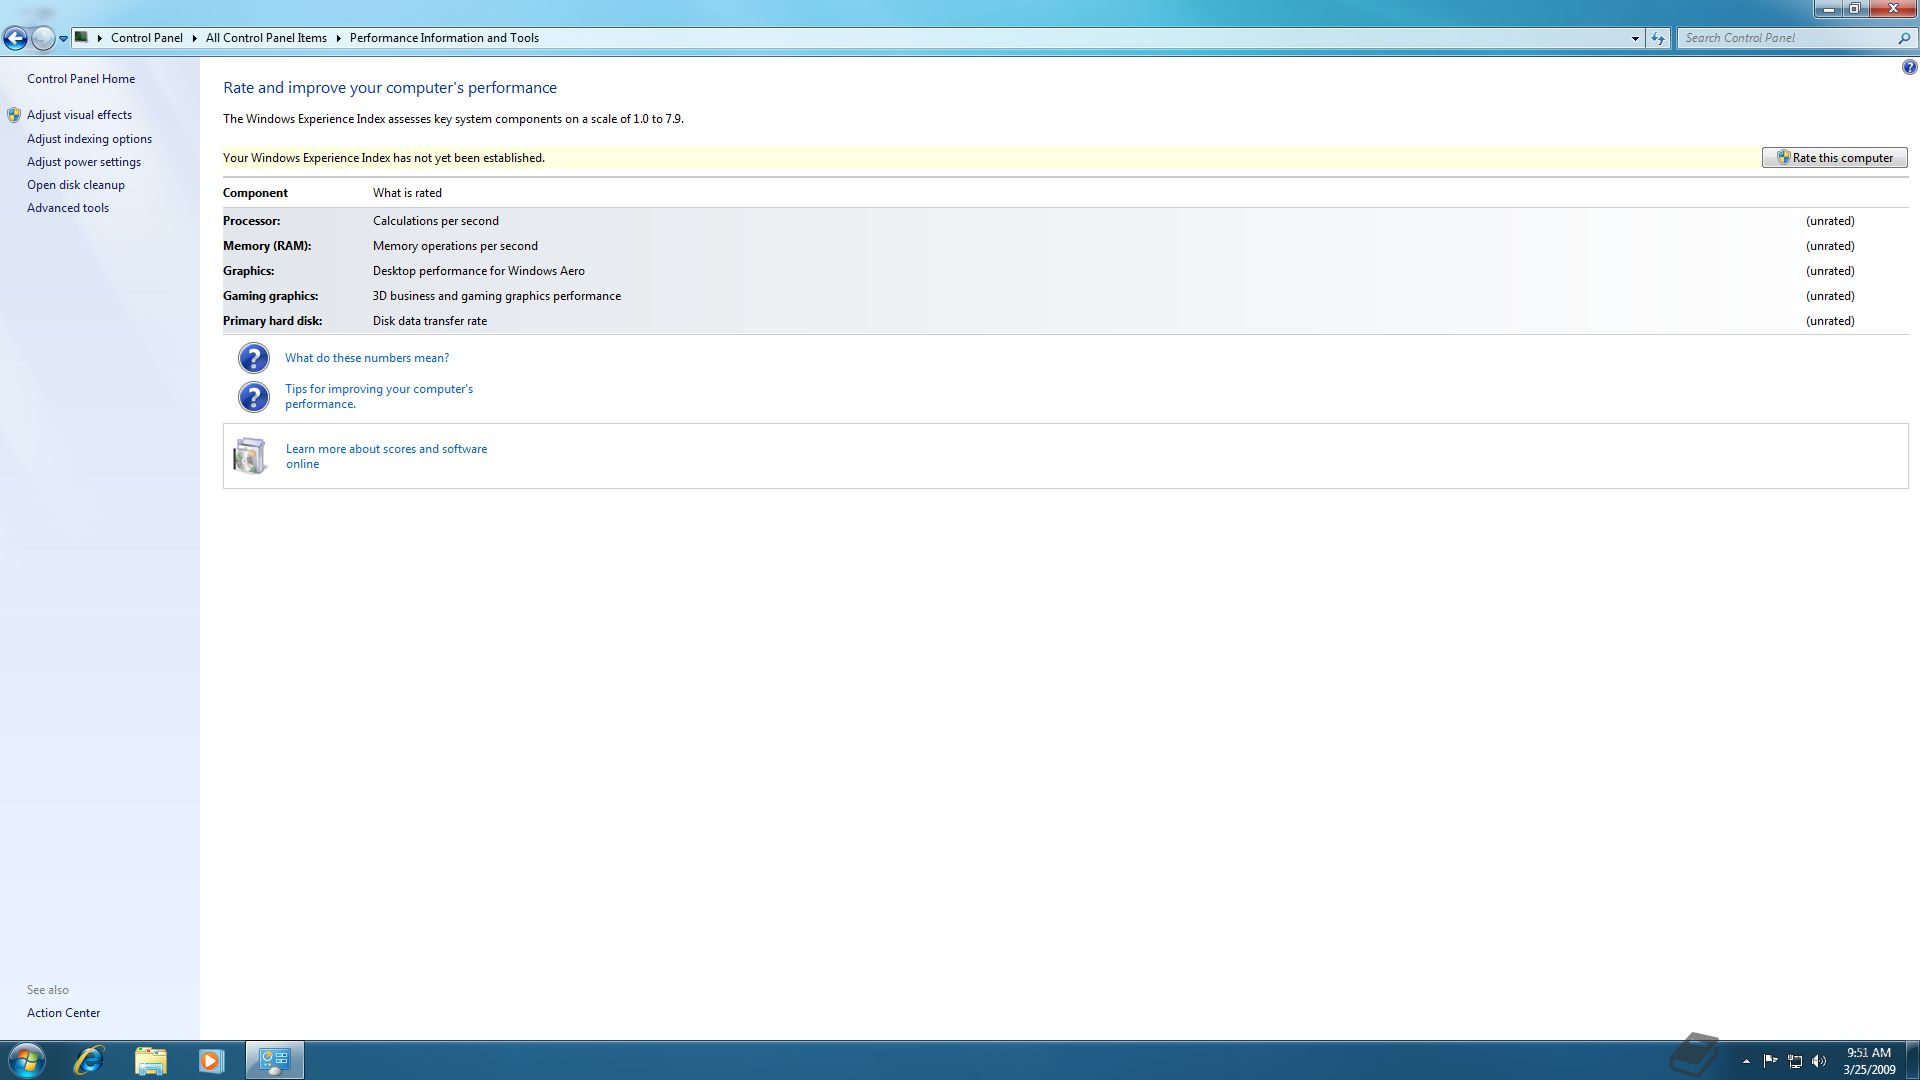Expand arrow after Control Panel breadcrumb
The width and height of the screenshot is (1920, 1080).
194,38
